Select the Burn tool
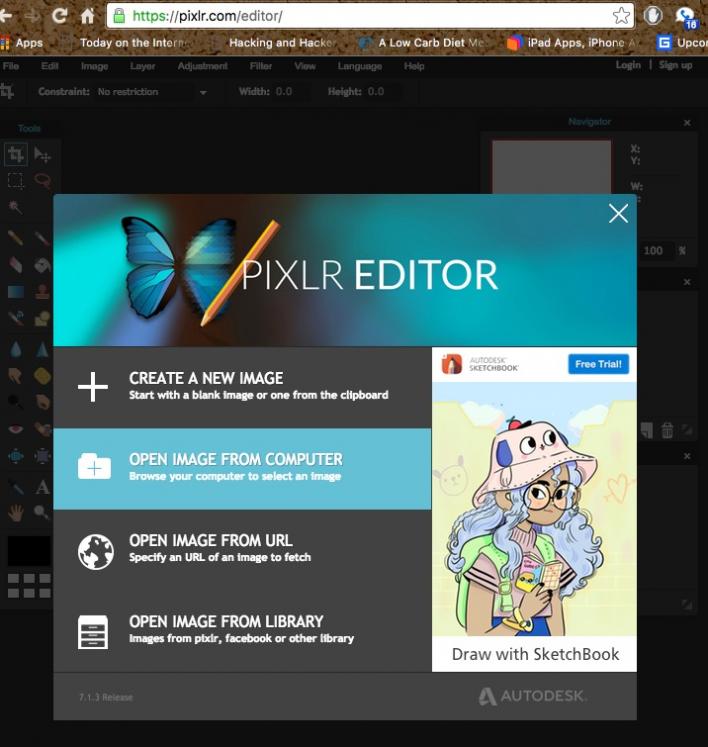This screenshot has width=708, height=747. [42, 402]
